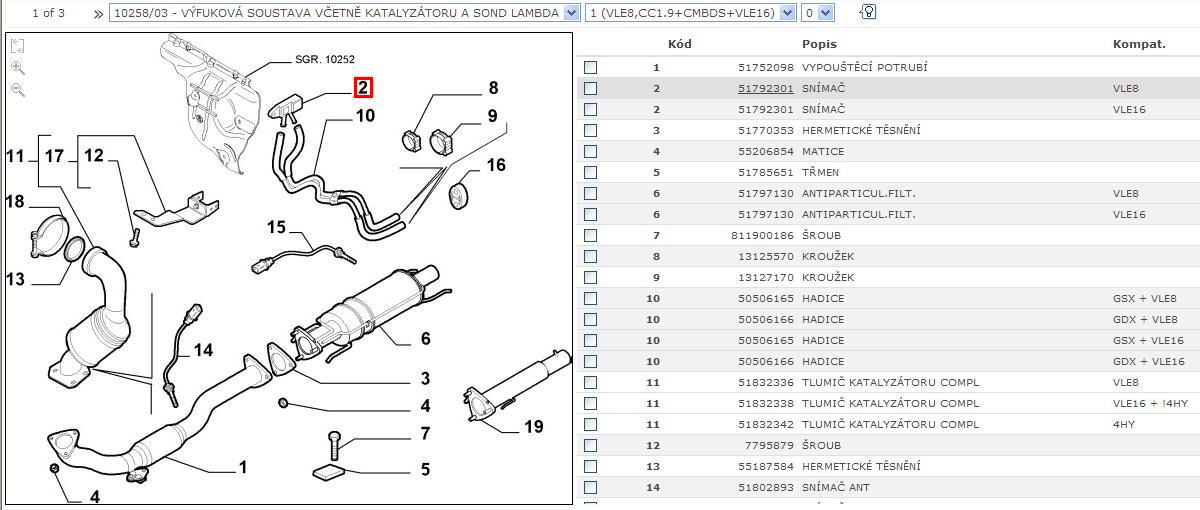The width and height of the screenshot is (1200, 510).
Task: Tick the checkbox for part 55206854 MATICE
Action: (591, 151)
